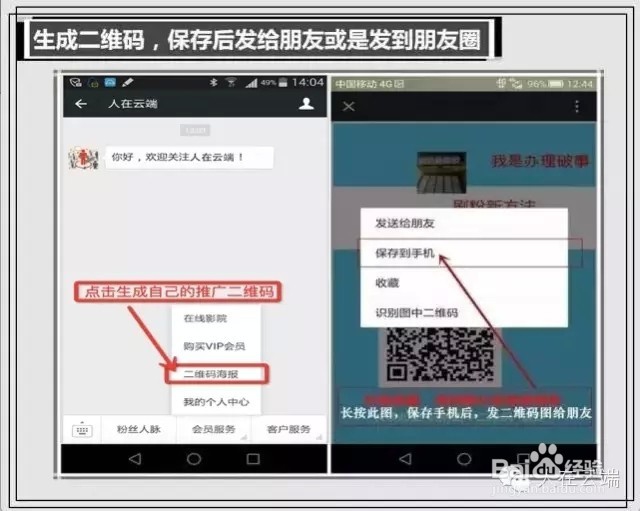
Task: Select 购买VIP会员 from the popup menu
Action: [214, 346]
